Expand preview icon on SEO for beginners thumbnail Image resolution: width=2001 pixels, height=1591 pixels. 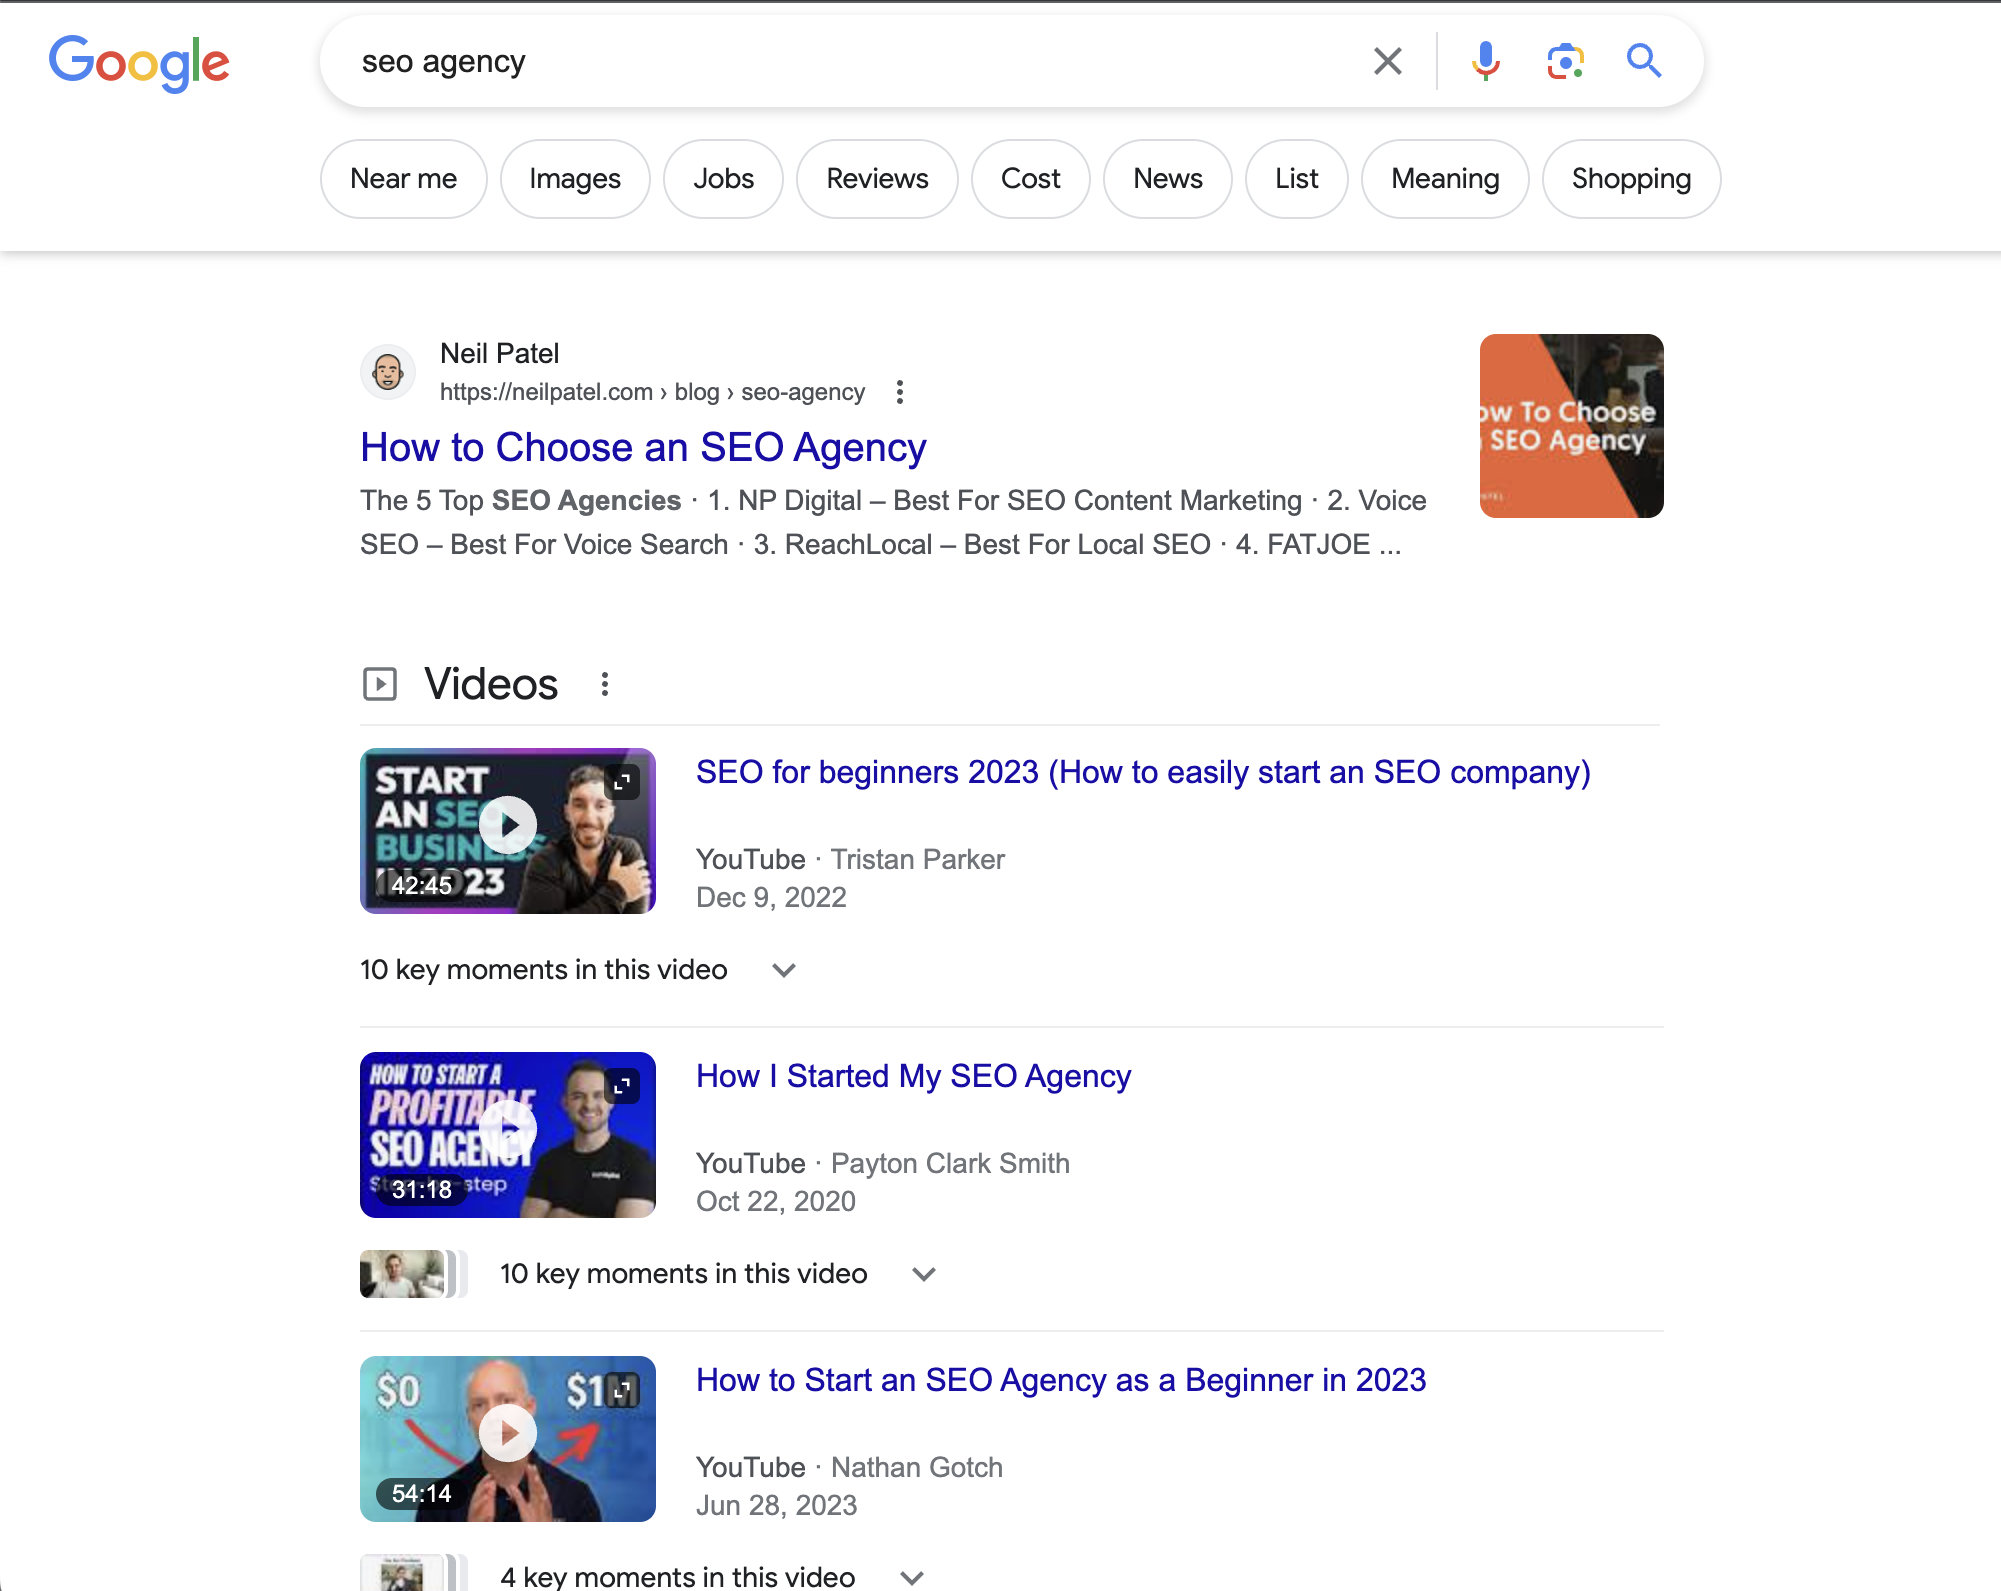[x=623, y=781]
